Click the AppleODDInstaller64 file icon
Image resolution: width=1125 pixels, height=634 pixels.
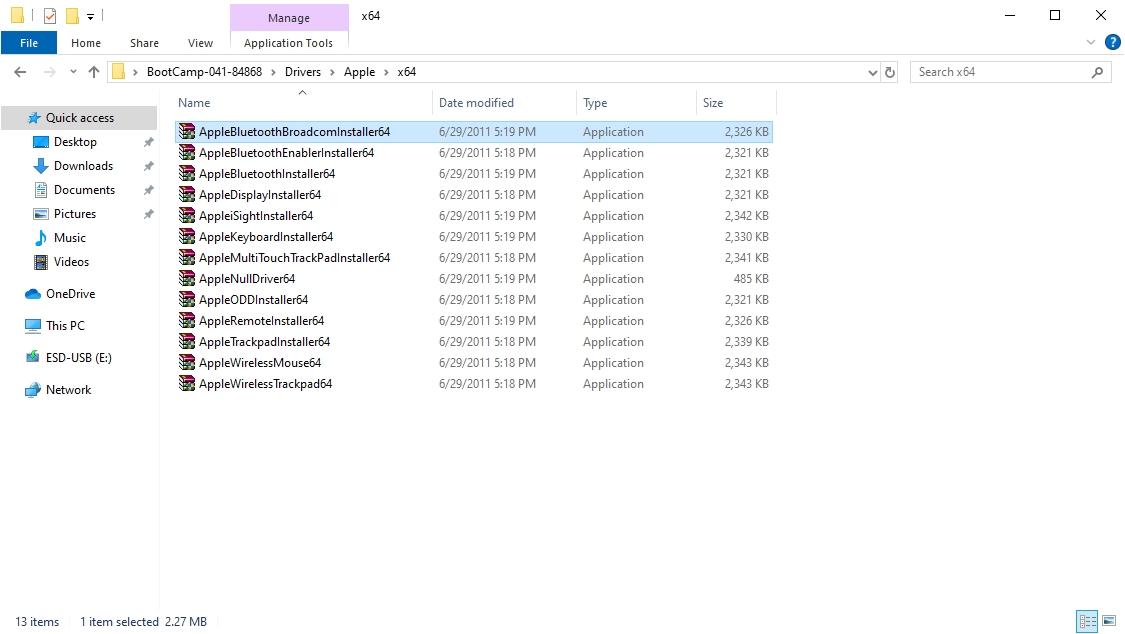click(x=187, y=299)
